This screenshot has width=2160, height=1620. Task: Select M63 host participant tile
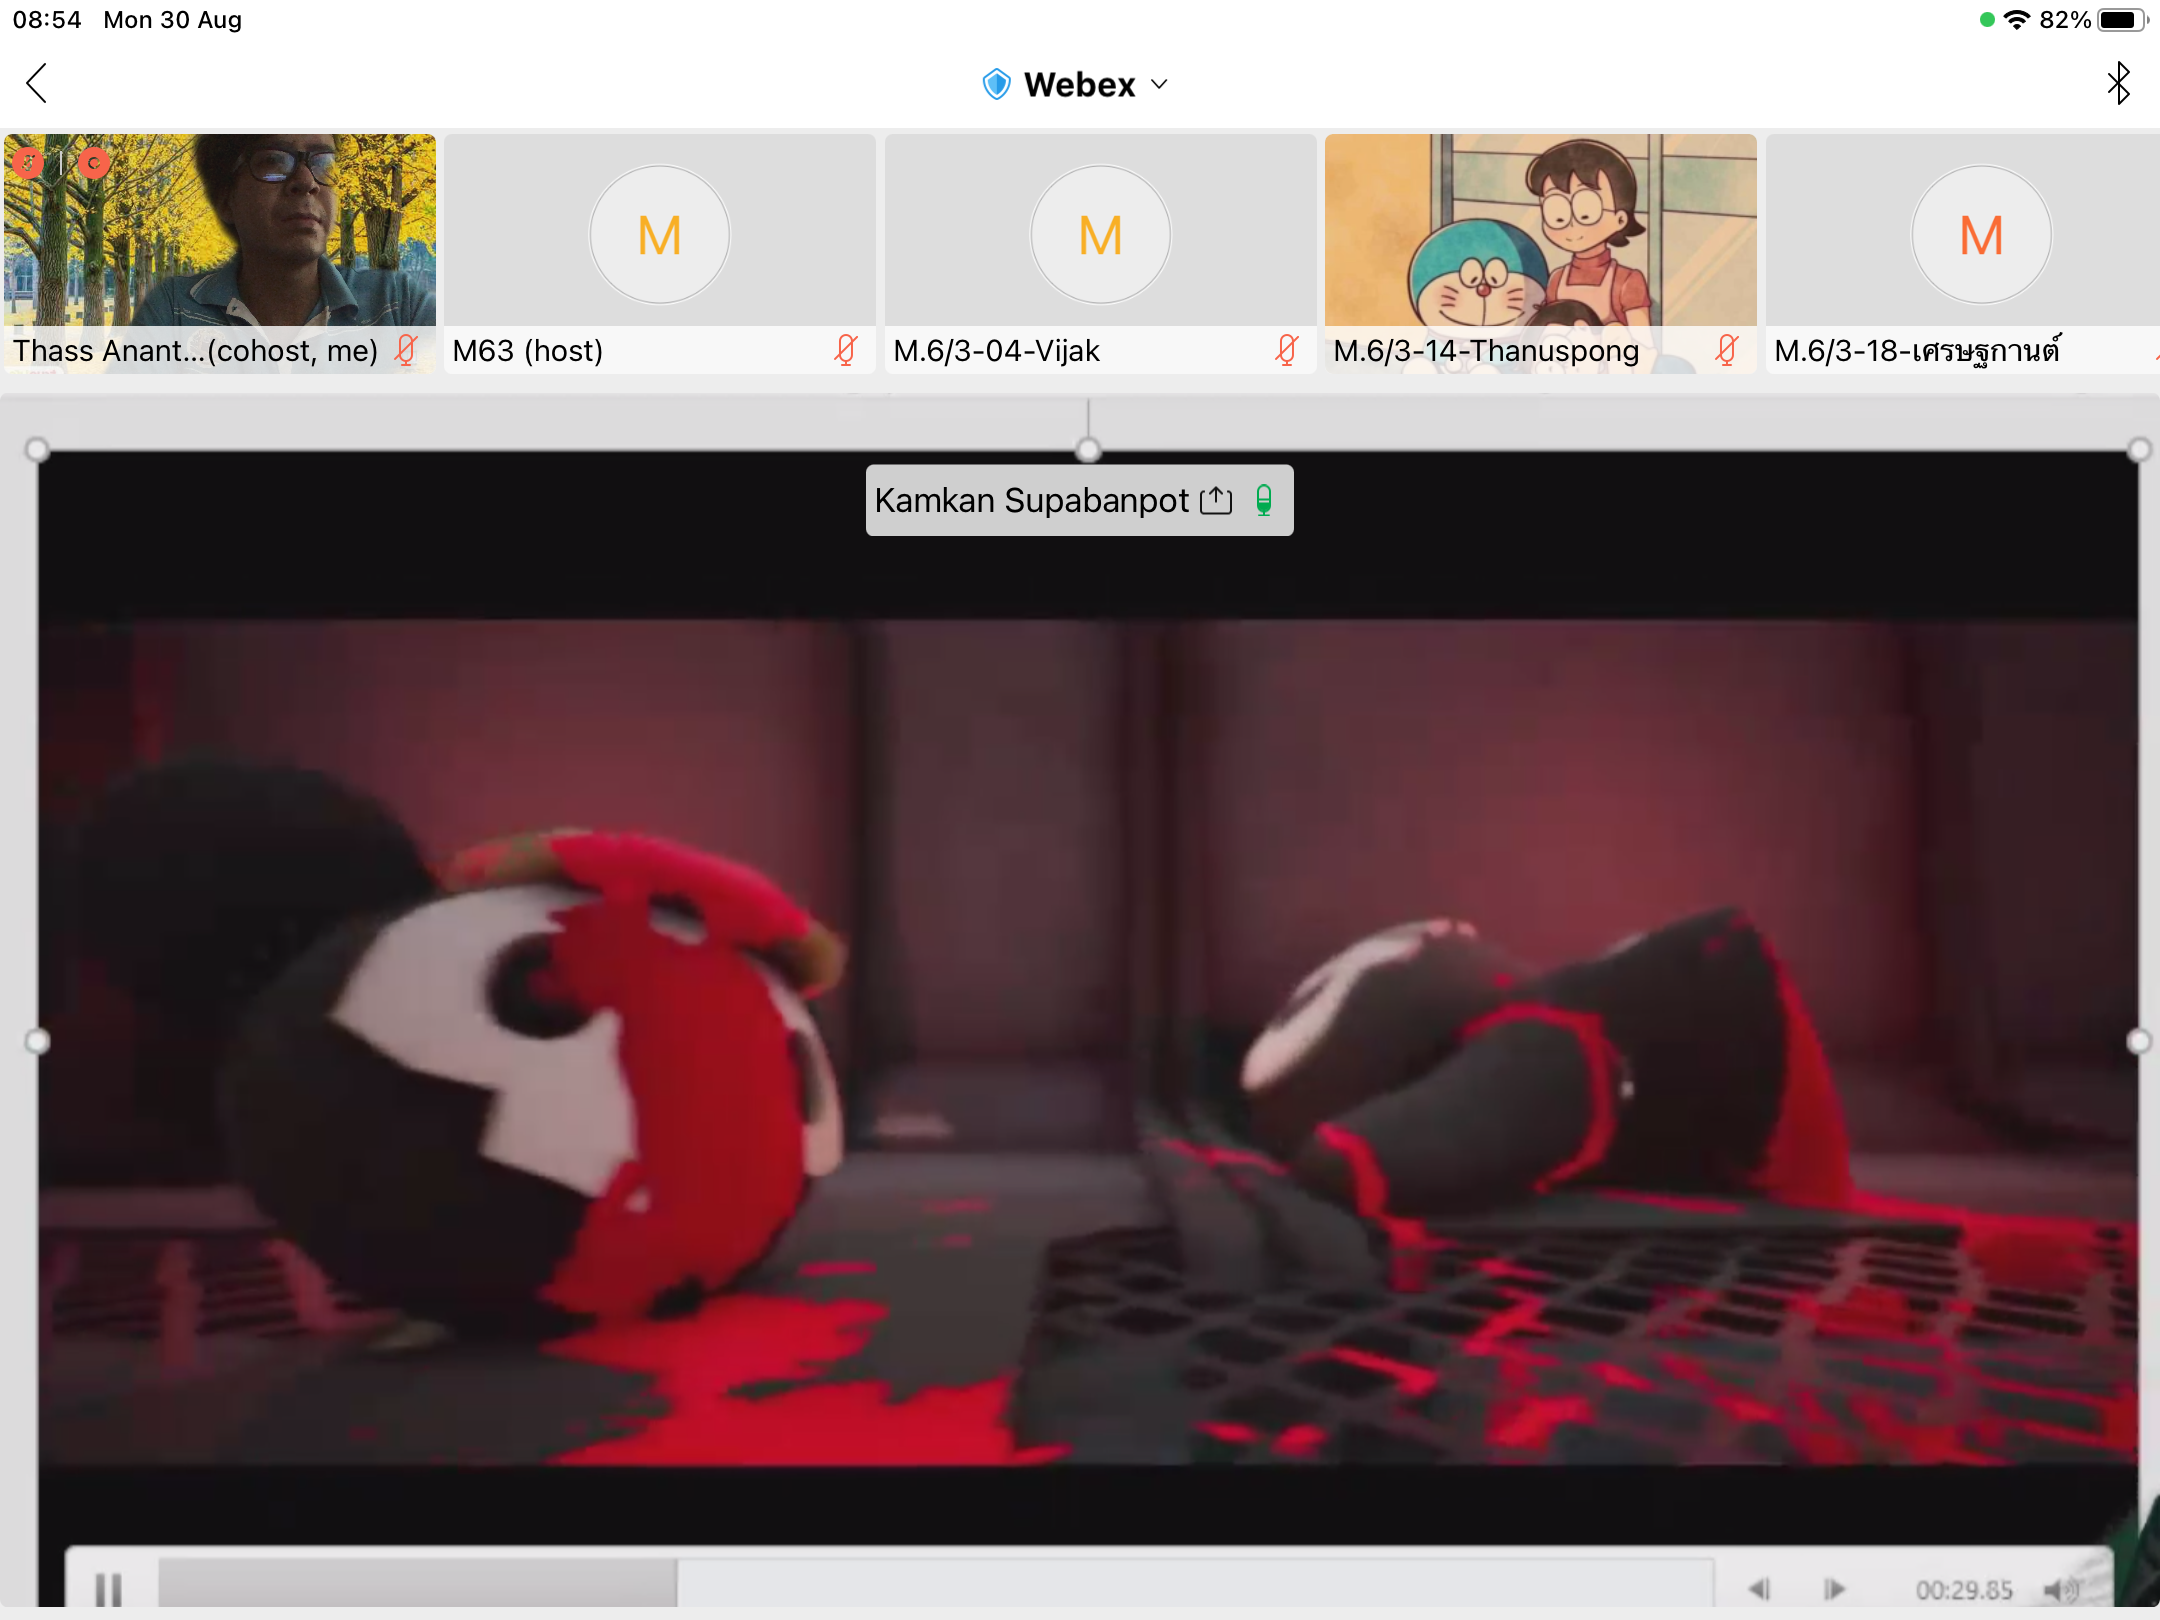[660, 254]
